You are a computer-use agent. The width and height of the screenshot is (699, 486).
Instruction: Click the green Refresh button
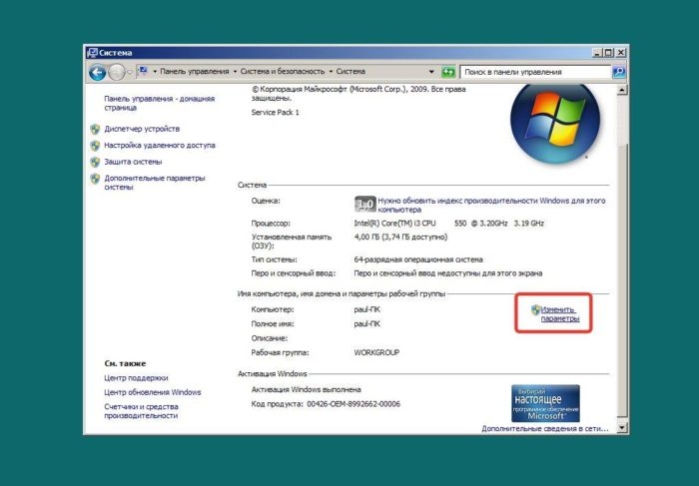(x=448, y=72)
